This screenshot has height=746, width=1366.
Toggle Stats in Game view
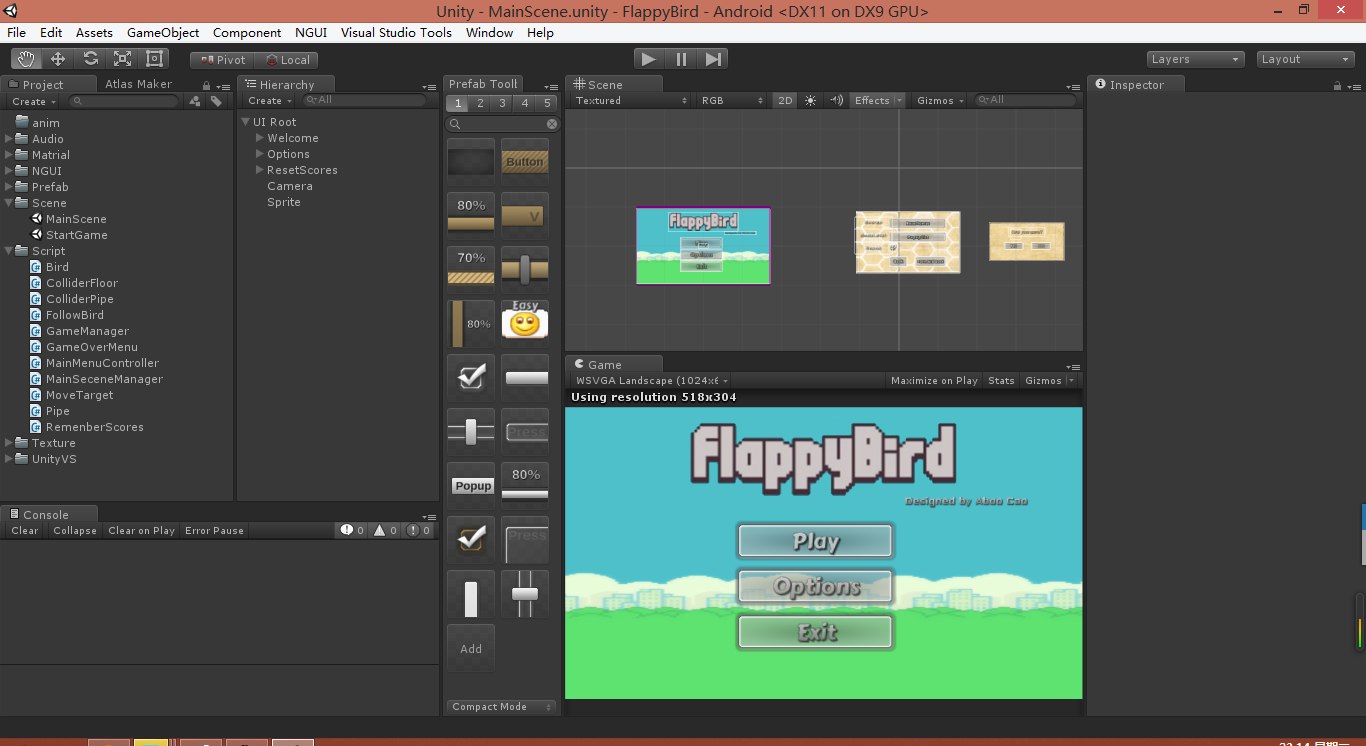tap(1001, 380)
